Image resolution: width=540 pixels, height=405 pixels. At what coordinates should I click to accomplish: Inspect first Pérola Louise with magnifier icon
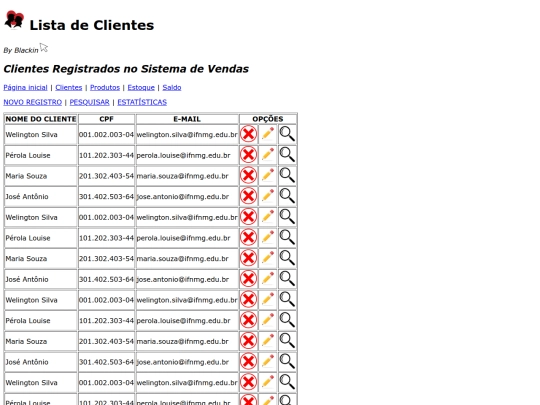tap(287, 155)
